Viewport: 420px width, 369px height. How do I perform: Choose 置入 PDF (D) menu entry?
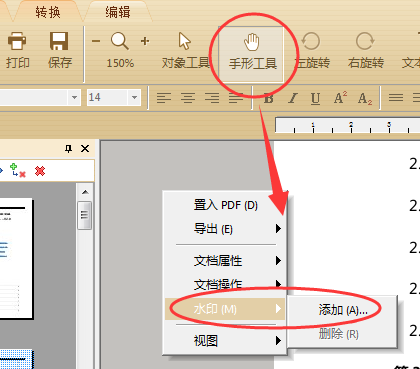(x=225, y=205)
